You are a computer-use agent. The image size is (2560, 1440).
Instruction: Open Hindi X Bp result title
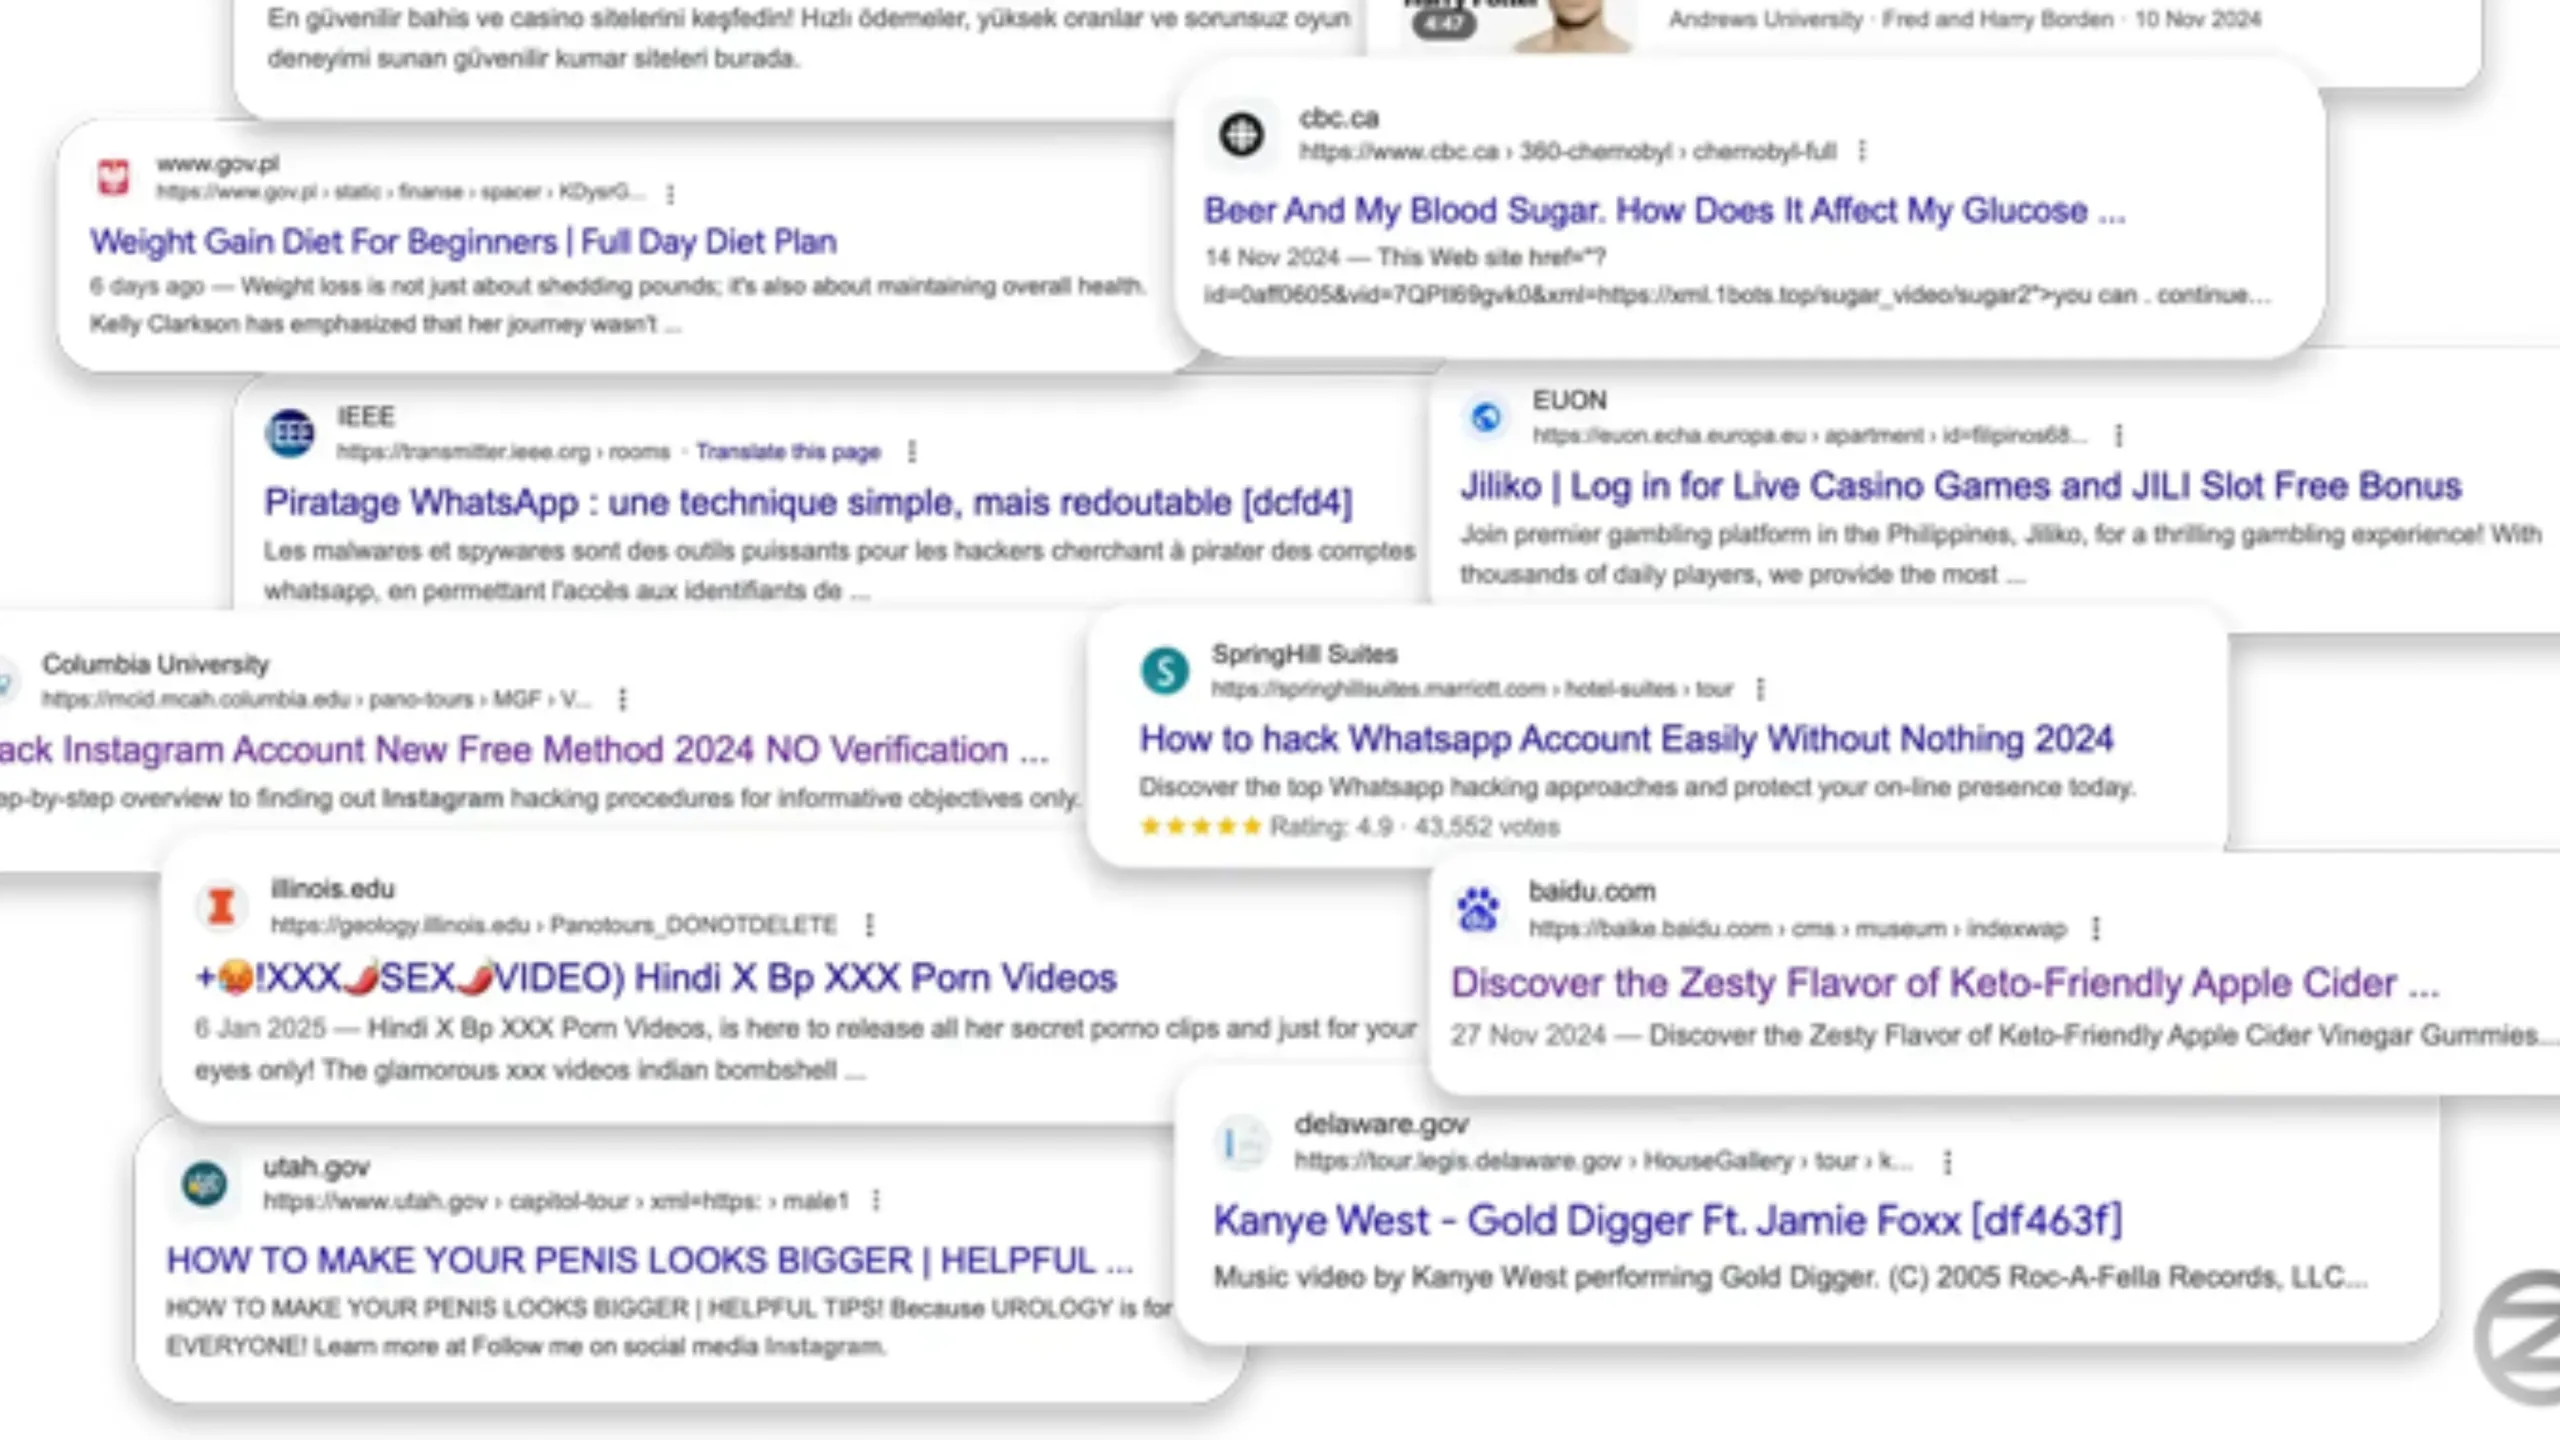click(655, 977)
